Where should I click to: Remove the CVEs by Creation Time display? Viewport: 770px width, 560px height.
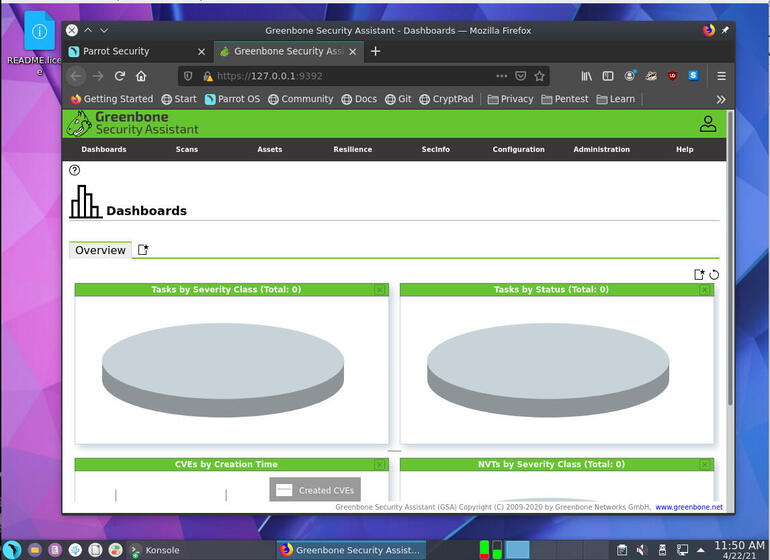pyautogui.click(x=380, y=465)
